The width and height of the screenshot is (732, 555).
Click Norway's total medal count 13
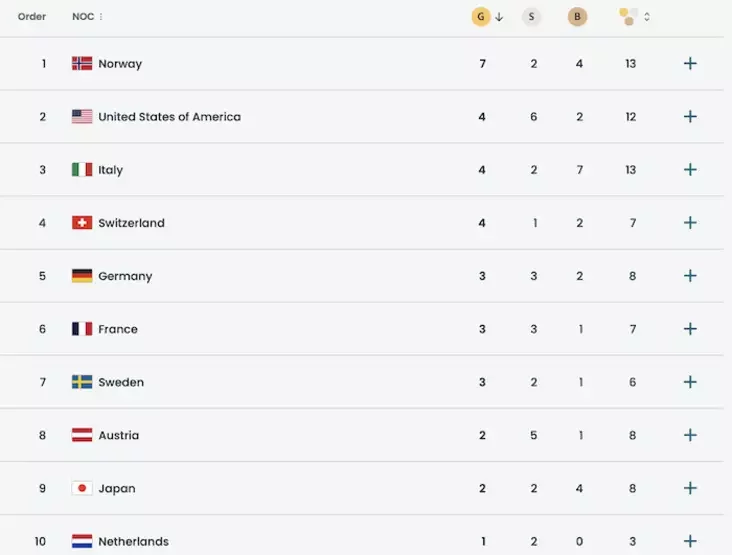[x=631, y=64]
